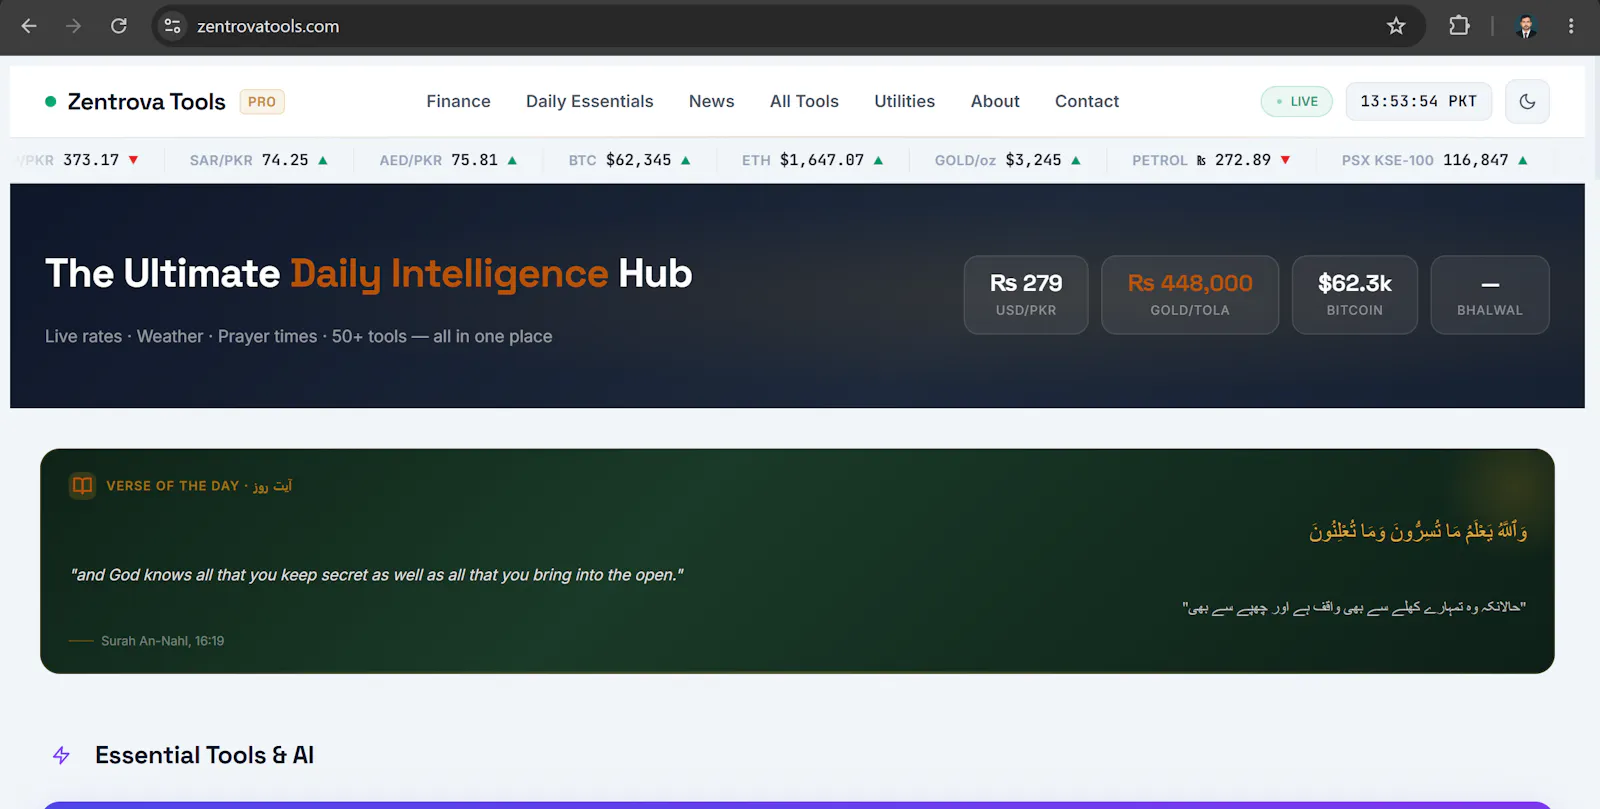Click the 13:53:54 PKT clock
Image resolution: width=1600 pixels, height=809 pixels.
(1418, 101)
